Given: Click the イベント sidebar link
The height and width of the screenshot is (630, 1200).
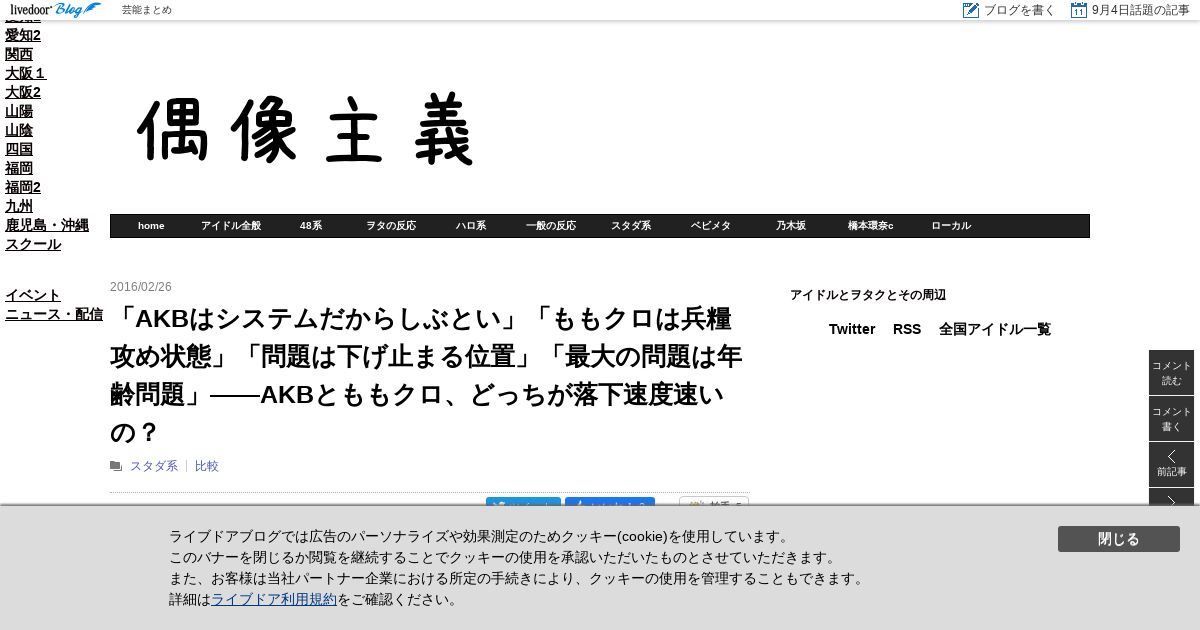Looking at the screenshot, I should (x=33, y=295).
